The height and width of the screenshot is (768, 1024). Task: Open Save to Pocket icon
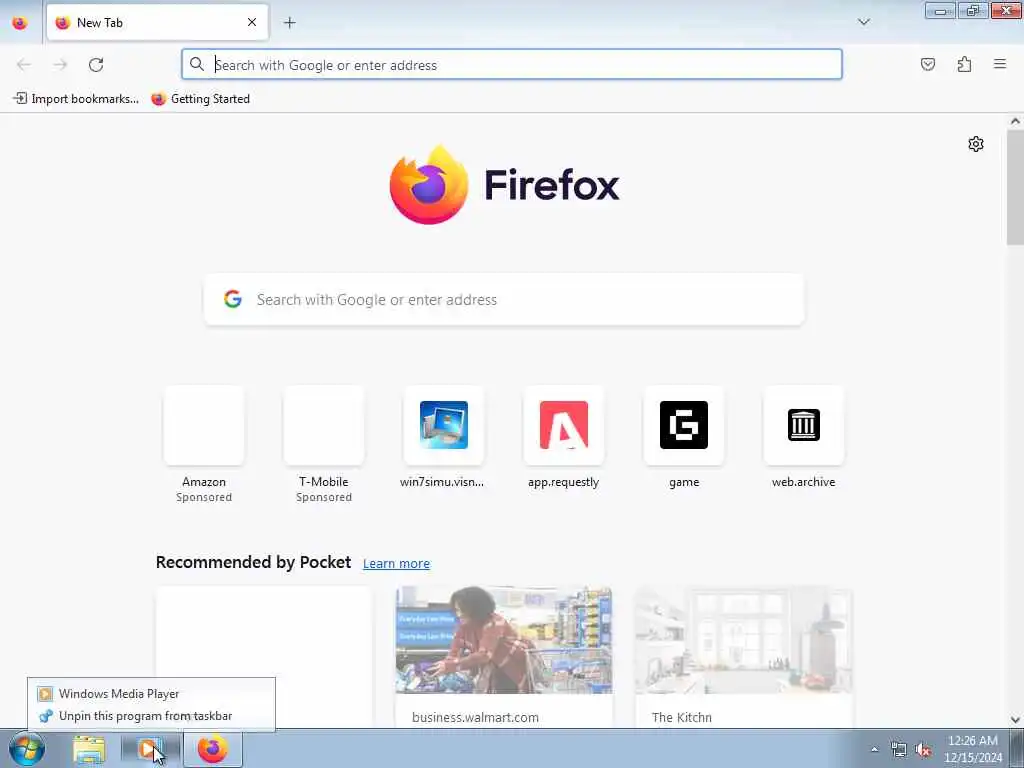click(x=927, y=64)
